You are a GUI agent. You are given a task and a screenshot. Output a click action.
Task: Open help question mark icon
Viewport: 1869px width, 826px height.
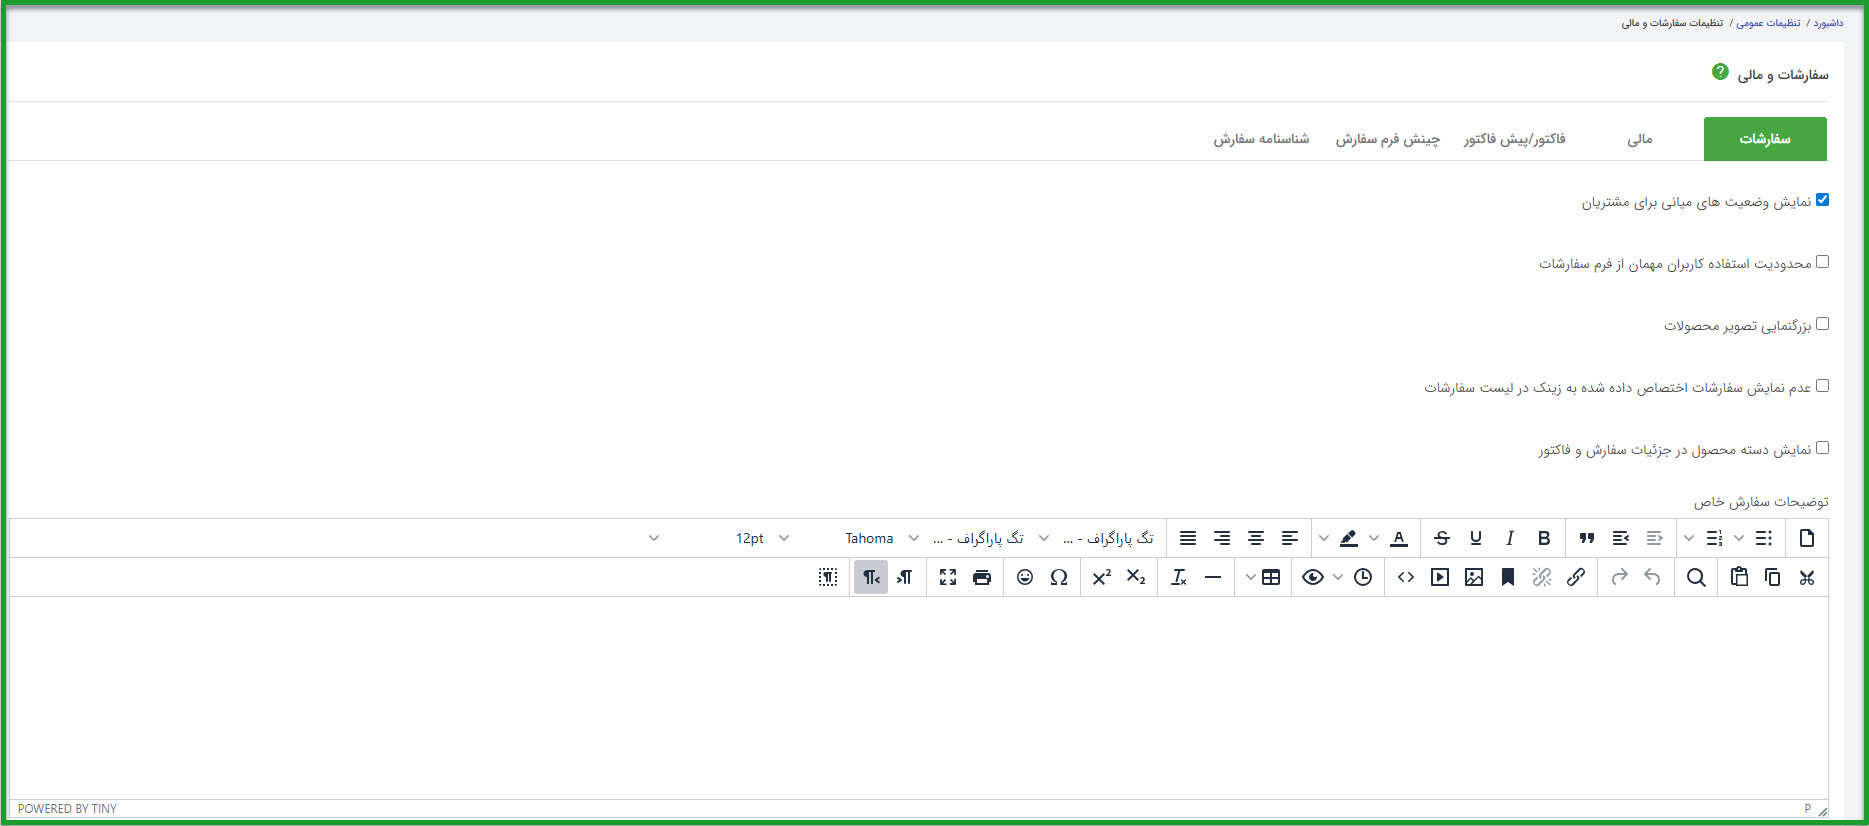(1720, 72)
